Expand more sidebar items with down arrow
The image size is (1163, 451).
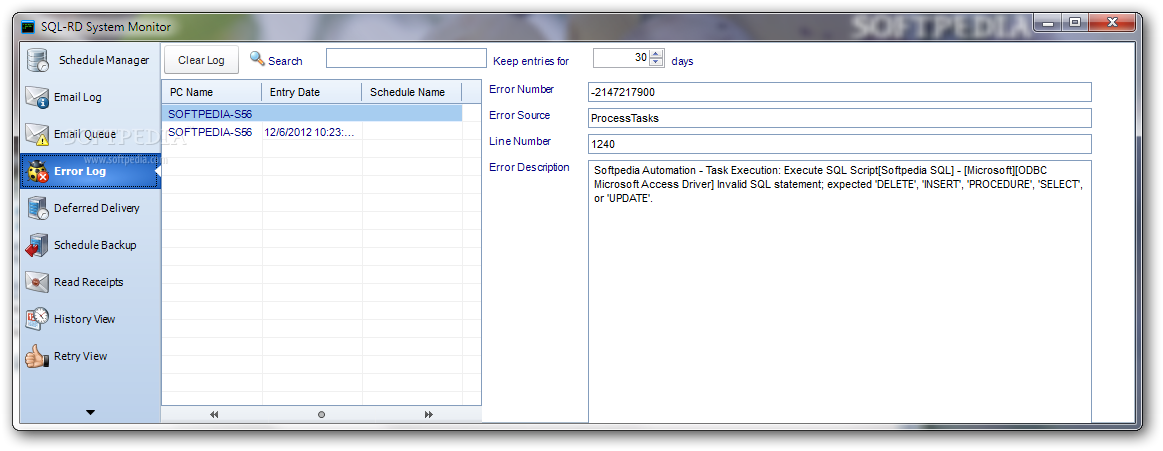(x=90, y=412)
